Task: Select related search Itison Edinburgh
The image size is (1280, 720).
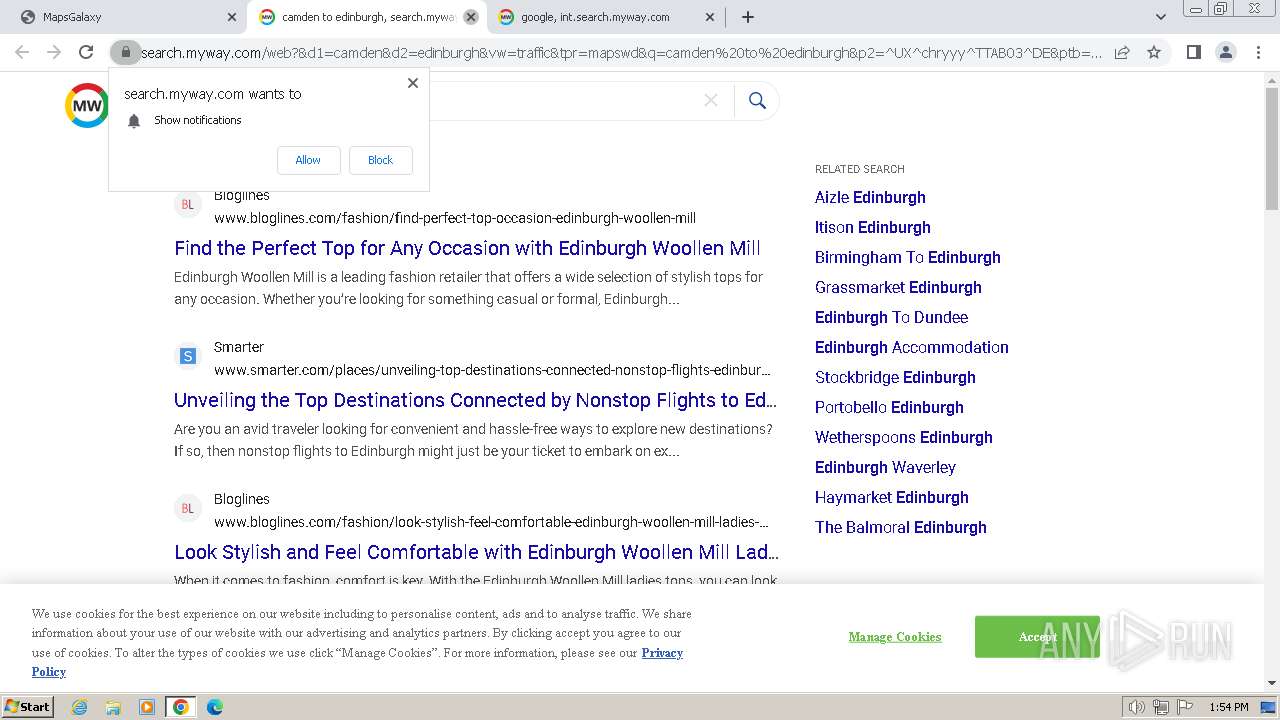Action: click(873, 227)
